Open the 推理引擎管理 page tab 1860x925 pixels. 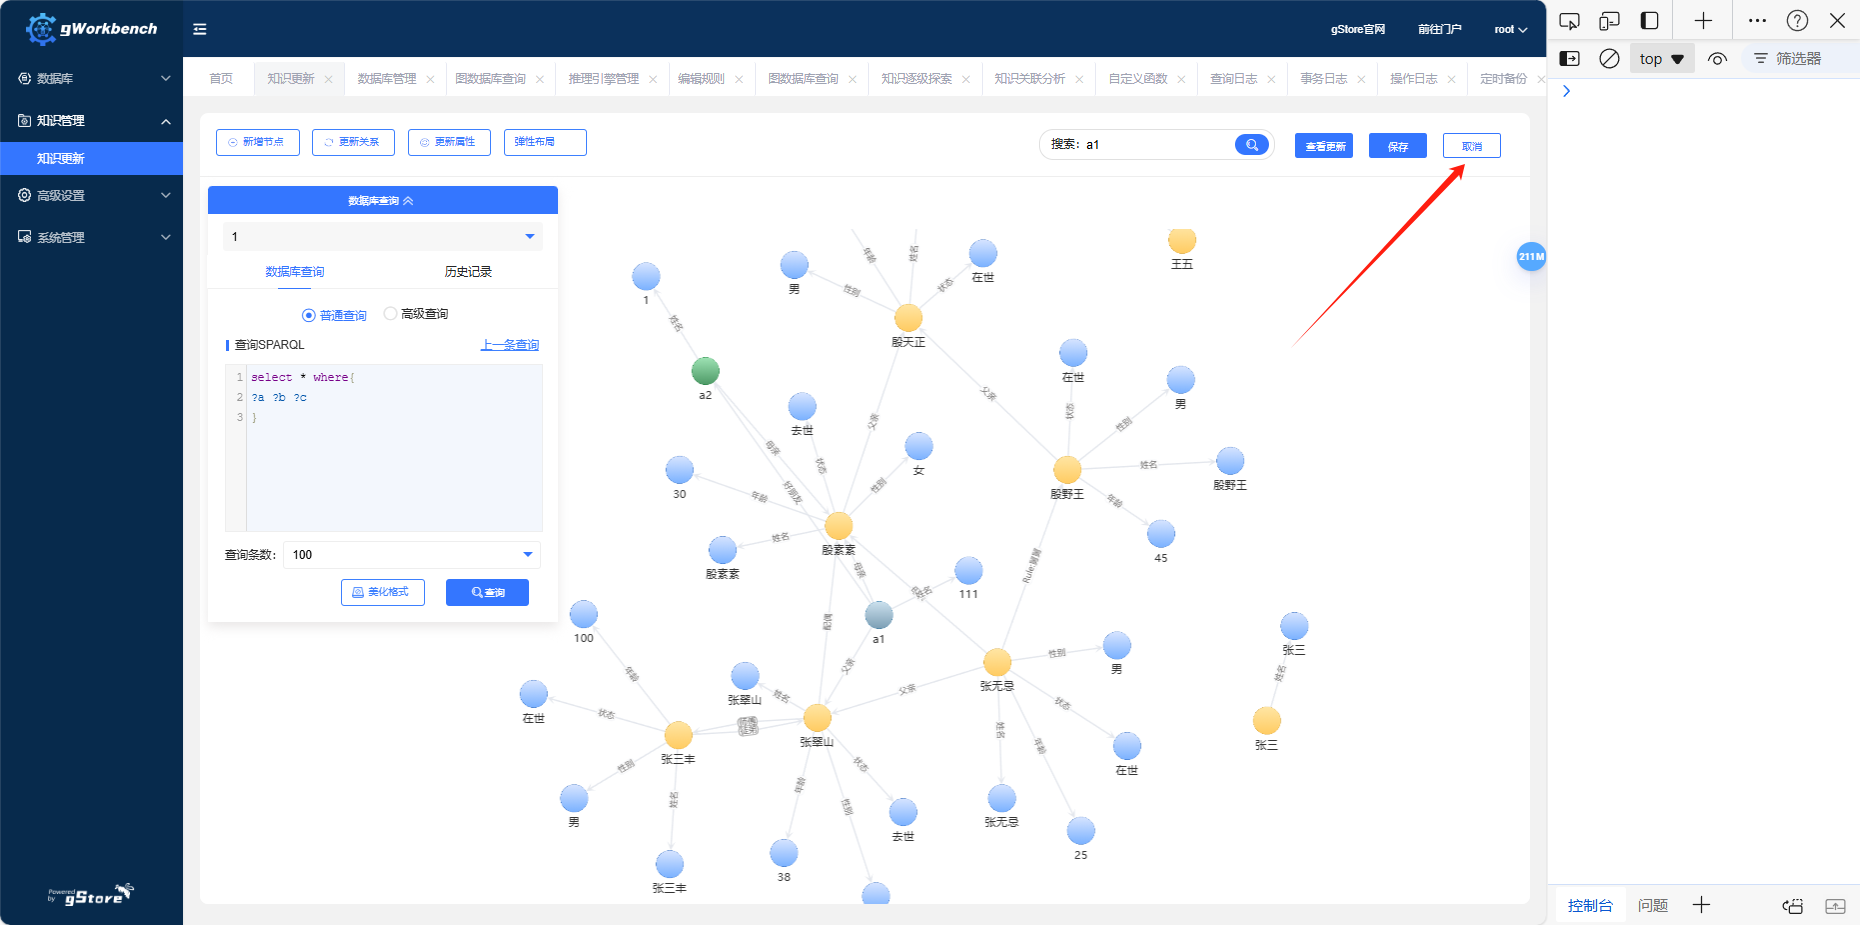(x=603, y=79)
